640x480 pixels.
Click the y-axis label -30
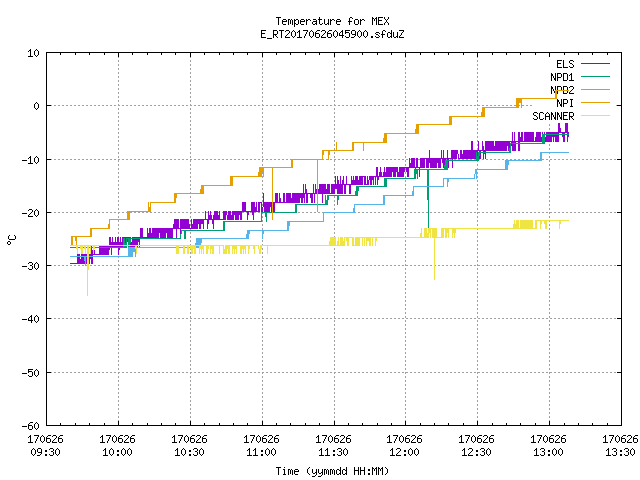pyautogui.click(x=31, y=266)
